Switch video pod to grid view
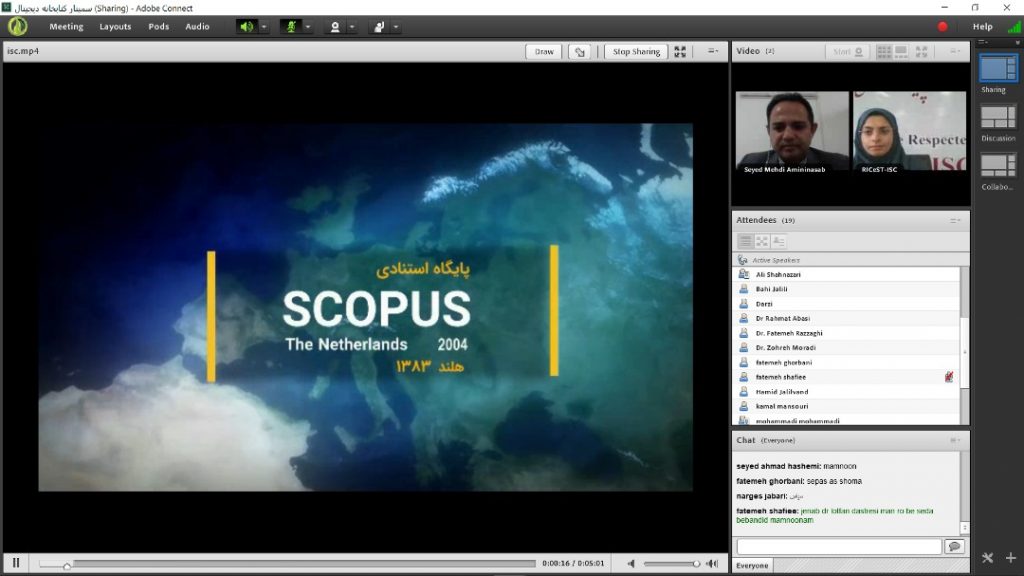This screenshot has width=1024, height=576. [885, 51]
